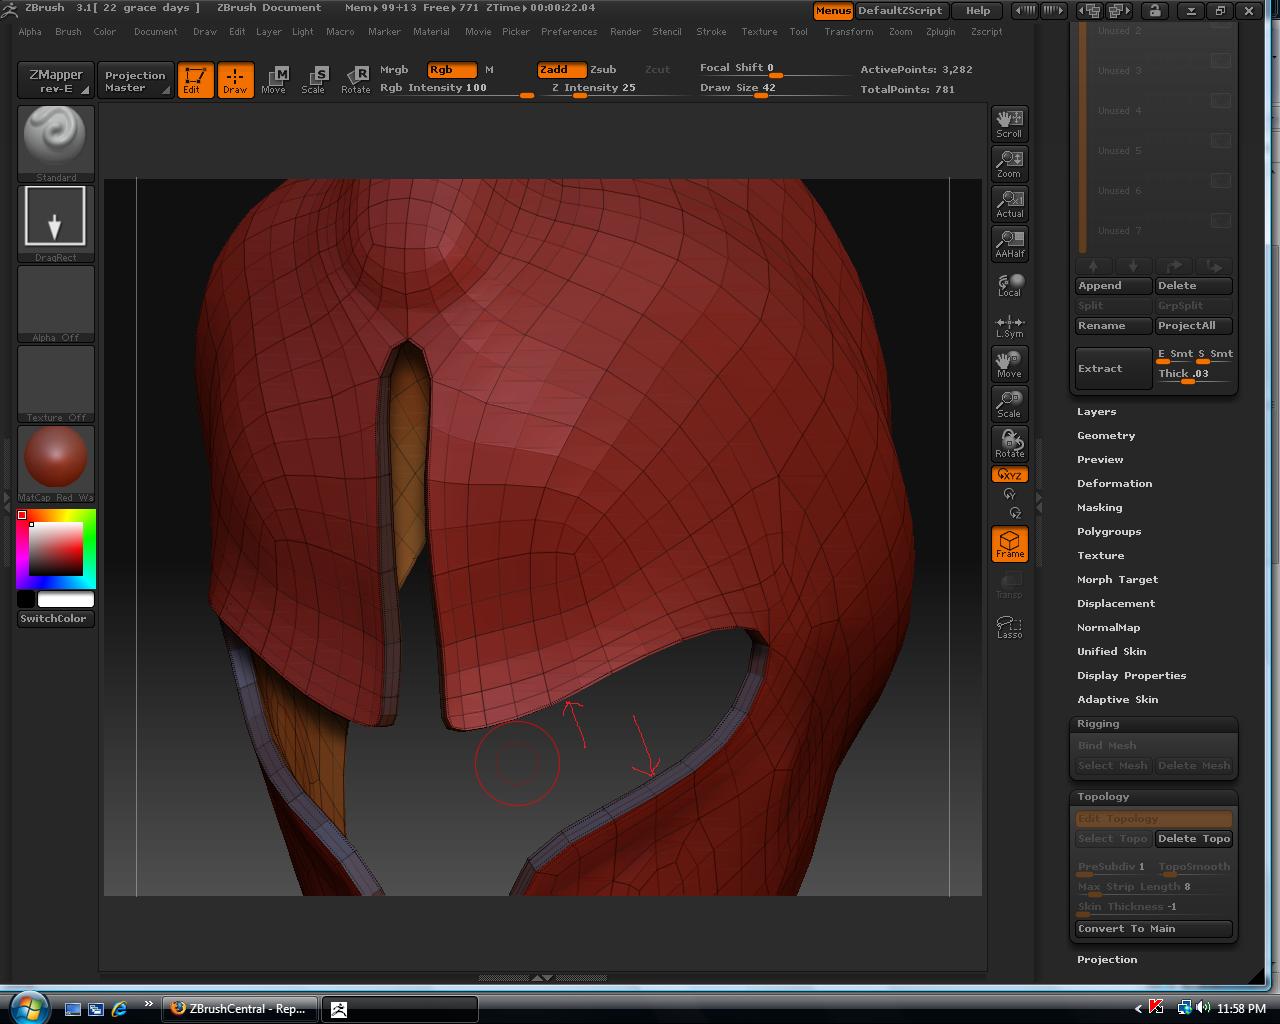The width and height of the screenshot is (1280, 1024).
Task: Expand the Geometry subpalette
Action: [x=1106, y=436]
